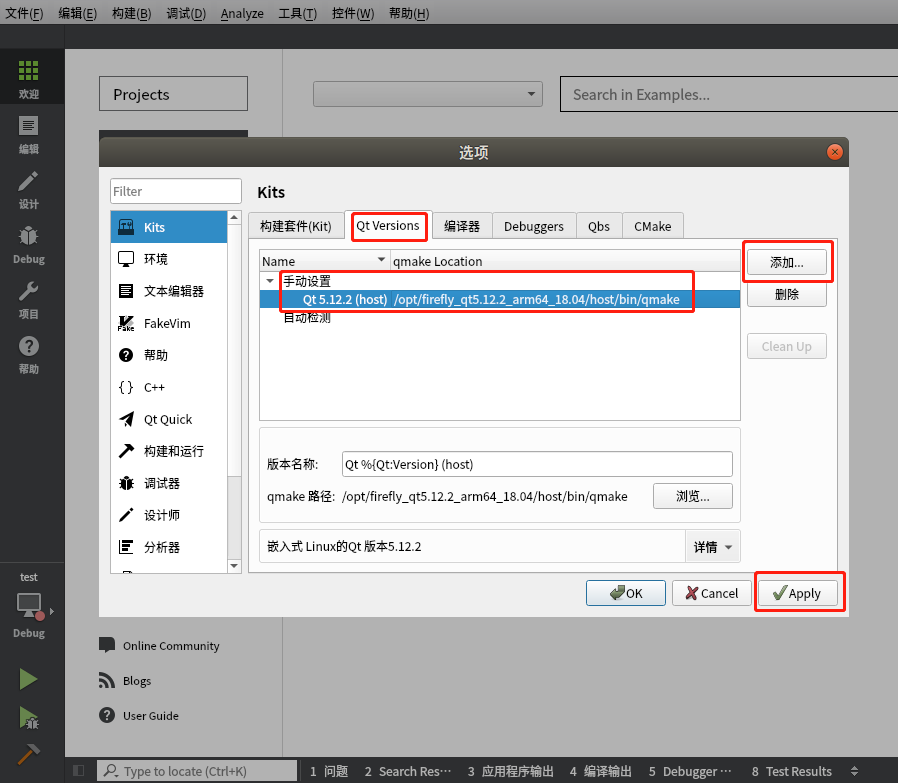Open Blogs link

click(125, 680)
